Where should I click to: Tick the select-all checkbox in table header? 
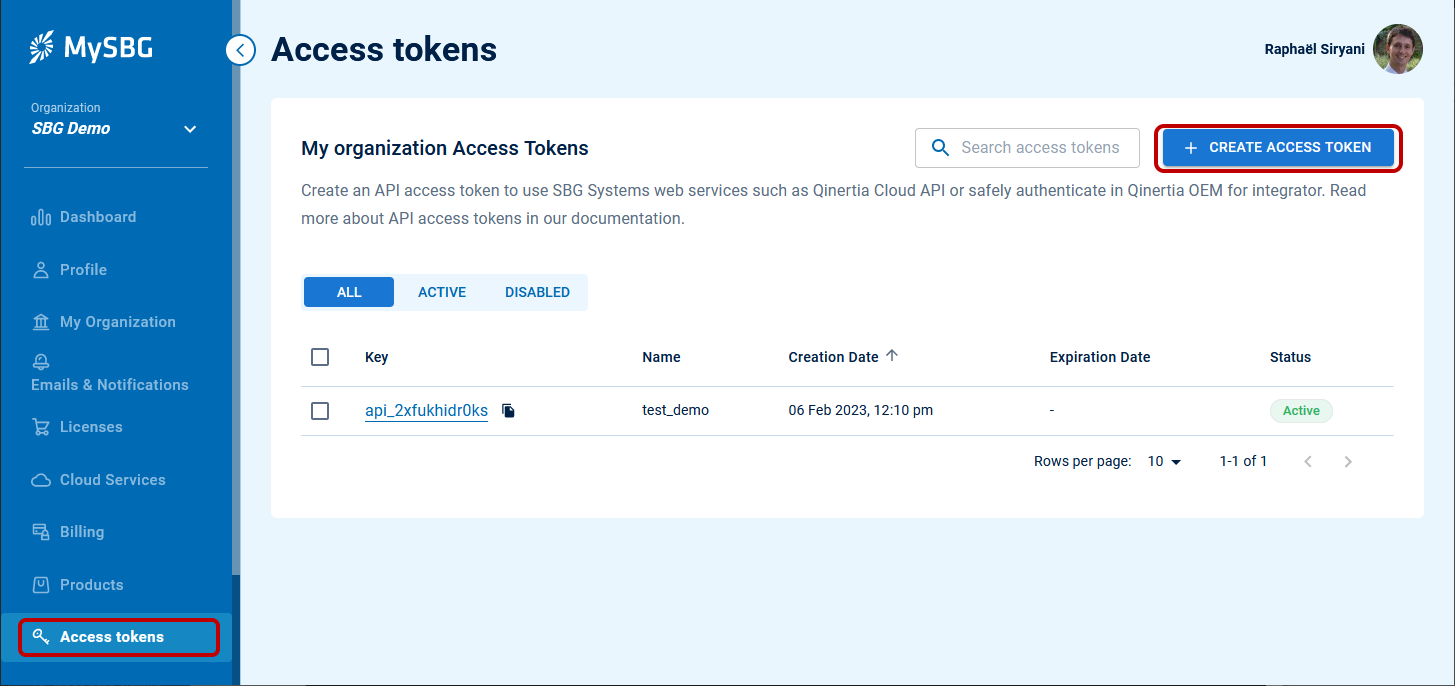(320, 357)
